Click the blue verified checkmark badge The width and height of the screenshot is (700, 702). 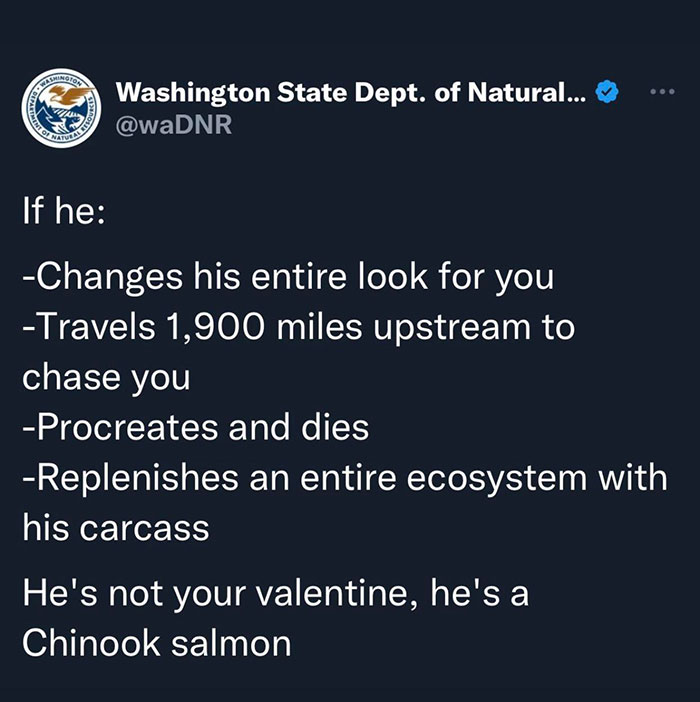pyautogui.click(x=606, y=91)
